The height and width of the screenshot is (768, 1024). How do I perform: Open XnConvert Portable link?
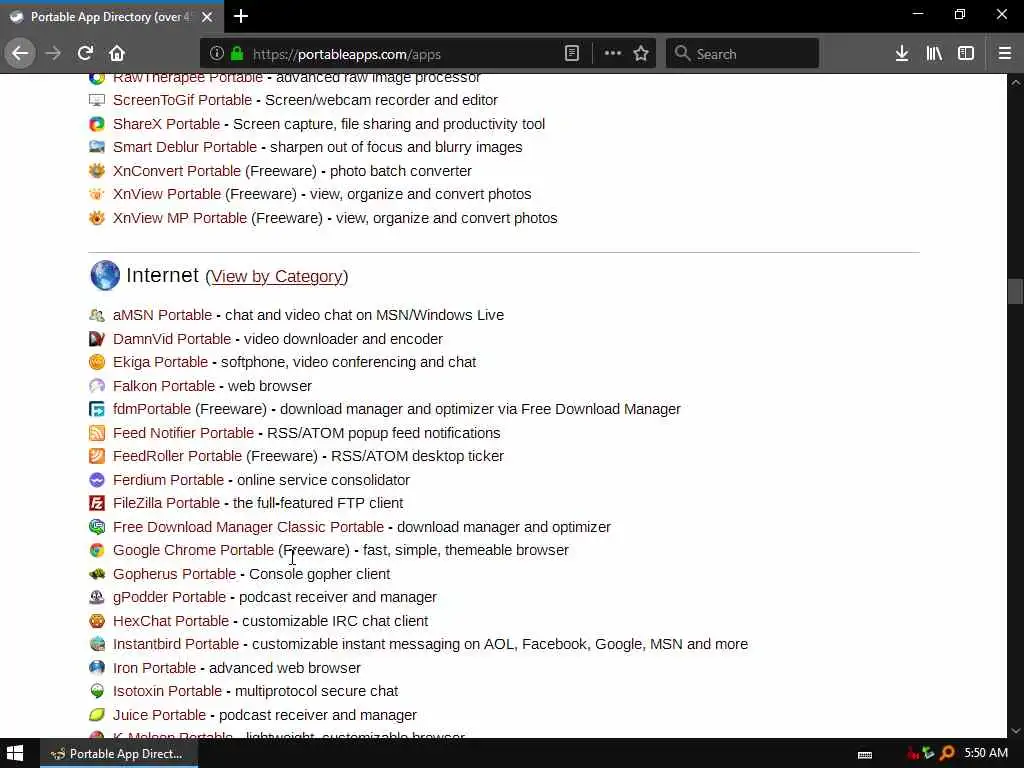click(x=176, y=171)
